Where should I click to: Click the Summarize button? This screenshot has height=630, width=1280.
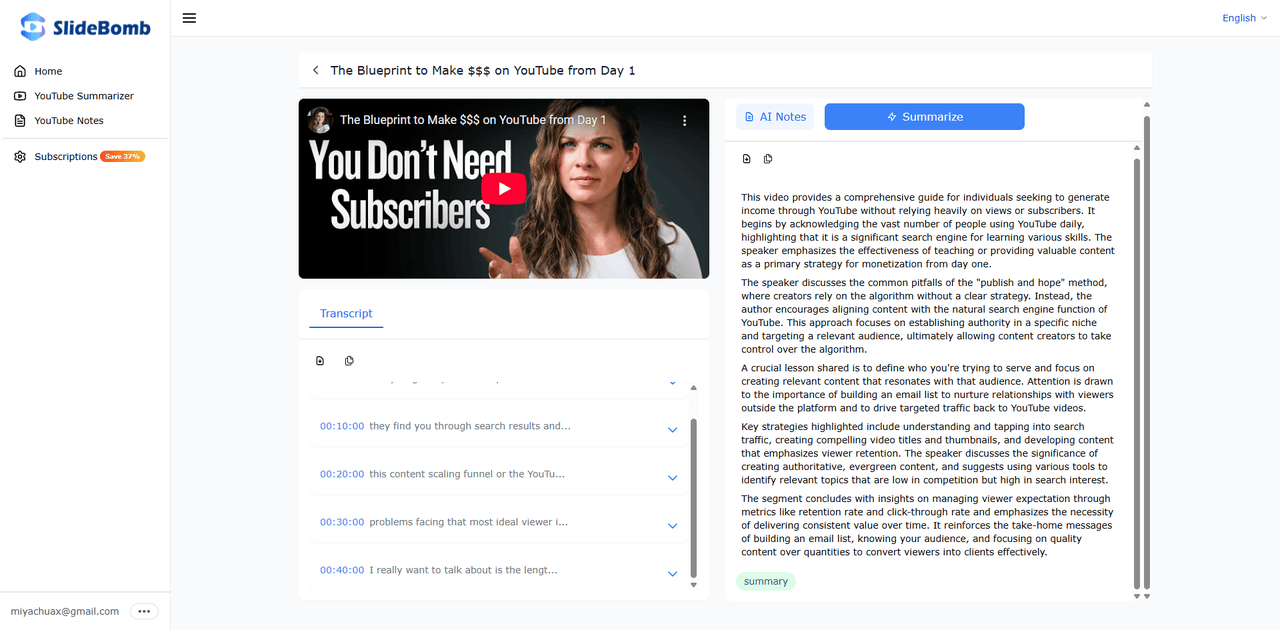pyautogui.click(x=923, y=116)
